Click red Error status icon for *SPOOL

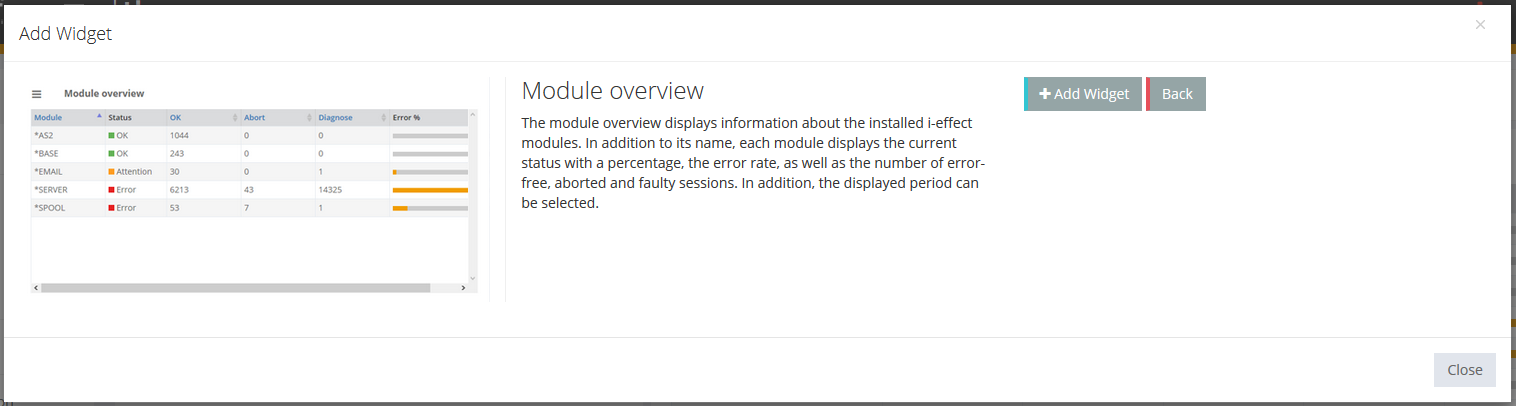click(112, 208)
